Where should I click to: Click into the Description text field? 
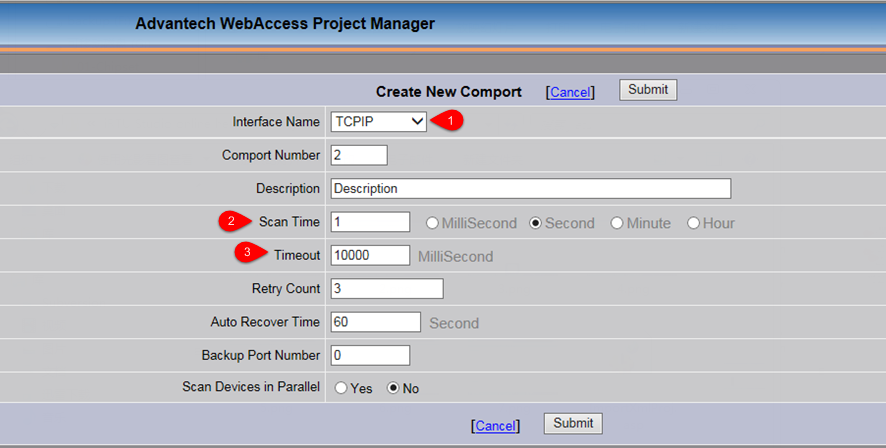coord(530,188)
